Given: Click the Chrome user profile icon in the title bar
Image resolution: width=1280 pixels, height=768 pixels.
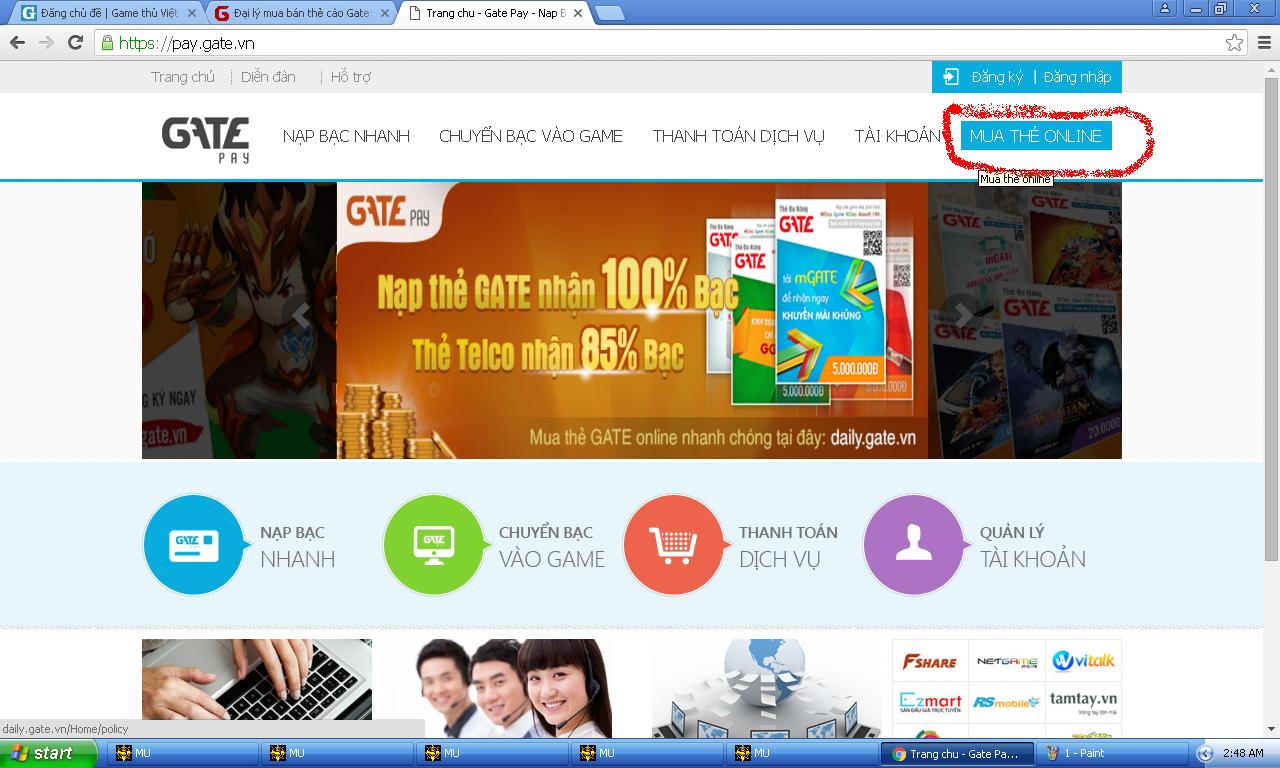Looking at the screenshot, I should [1164, 9].
